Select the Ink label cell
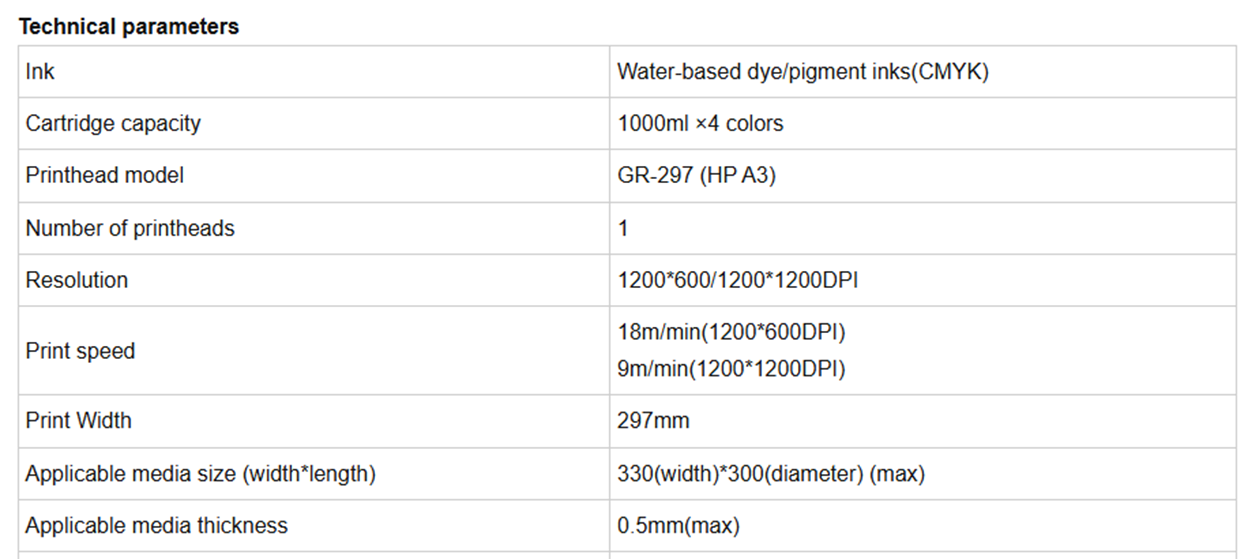The image size is (1248, 559). (41, 72)
